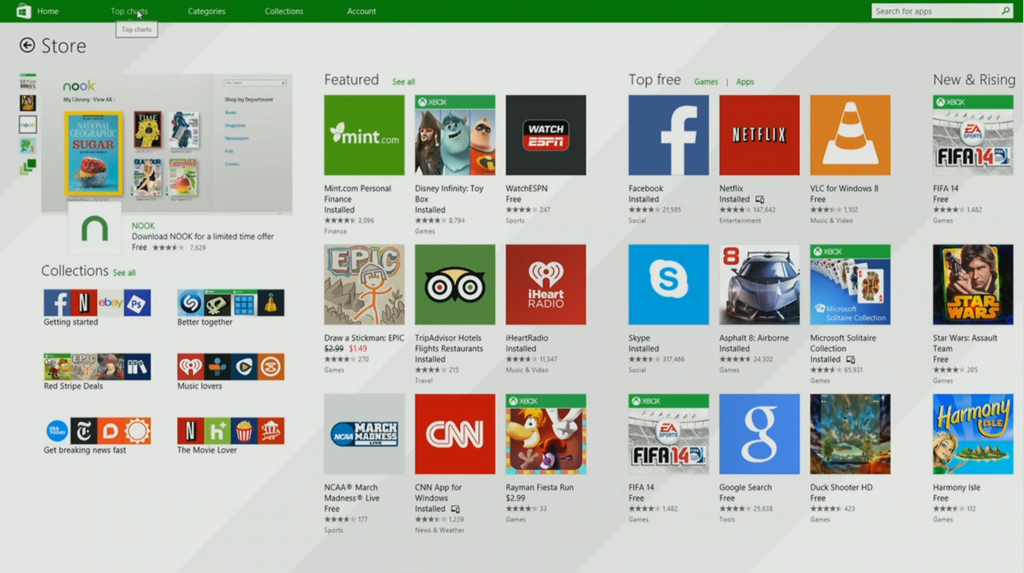Open NCAA March Madness Live tile
The image size is (1024, 573).
coord(364,434)
